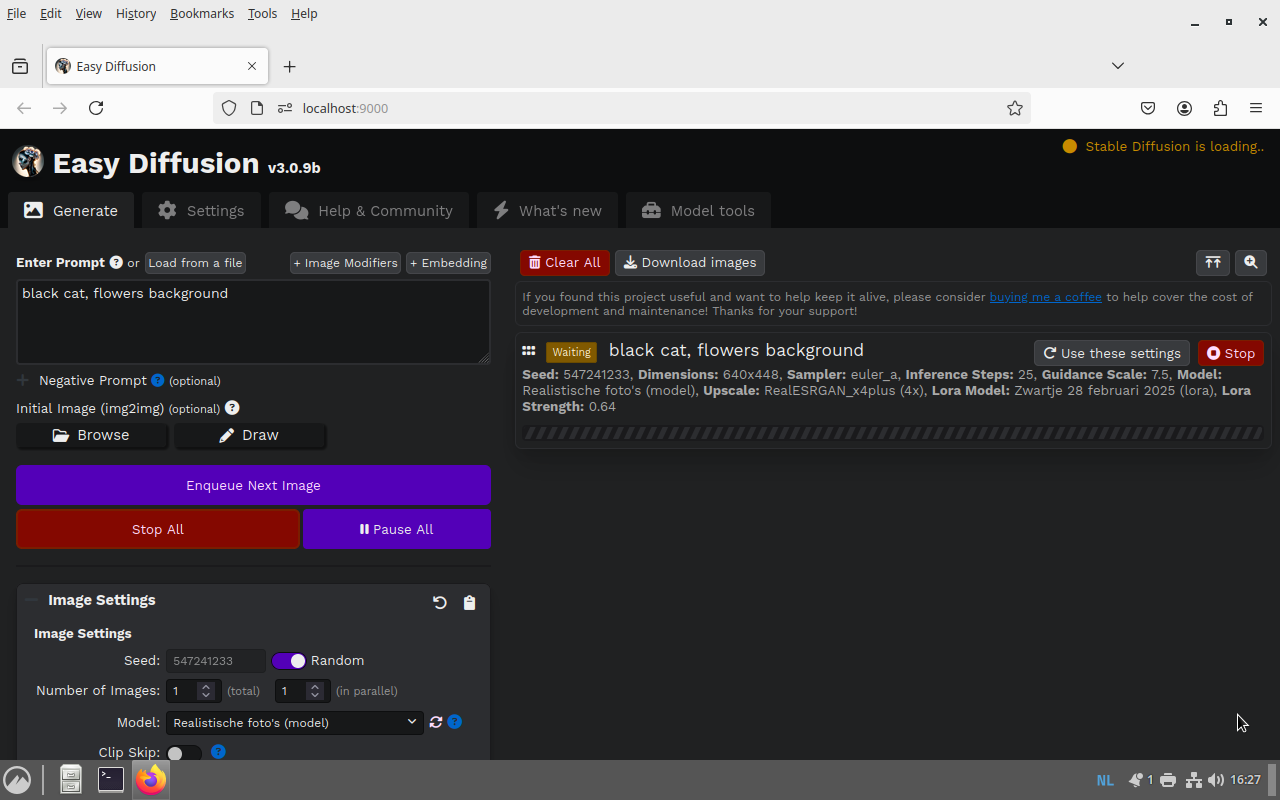Click the clipboard paste icon in Image Settings
This screenshot has width=1280, height=800.
tap(470, 602)
